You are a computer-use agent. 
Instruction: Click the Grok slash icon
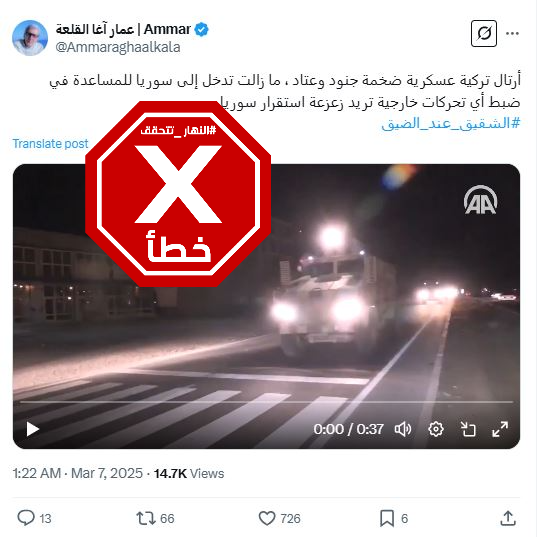pyautogui.click(x=484, y=33)
